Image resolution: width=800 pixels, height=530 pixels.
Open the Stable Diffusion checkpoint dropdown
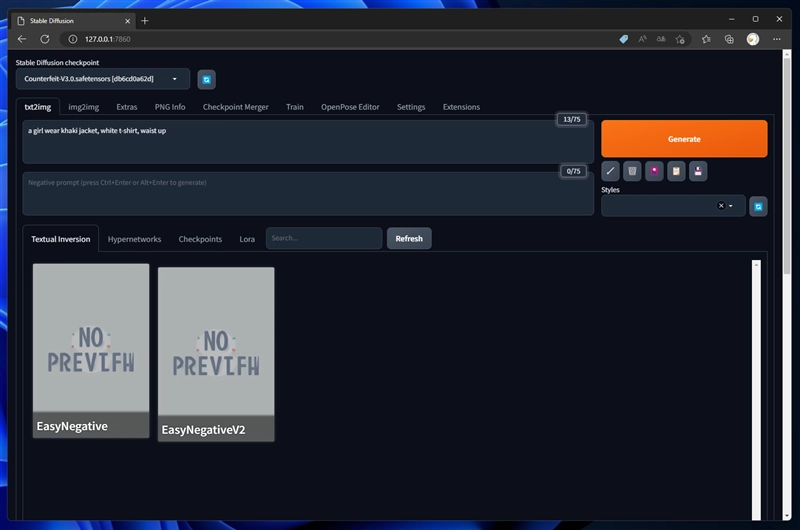[x=103, y=79]
